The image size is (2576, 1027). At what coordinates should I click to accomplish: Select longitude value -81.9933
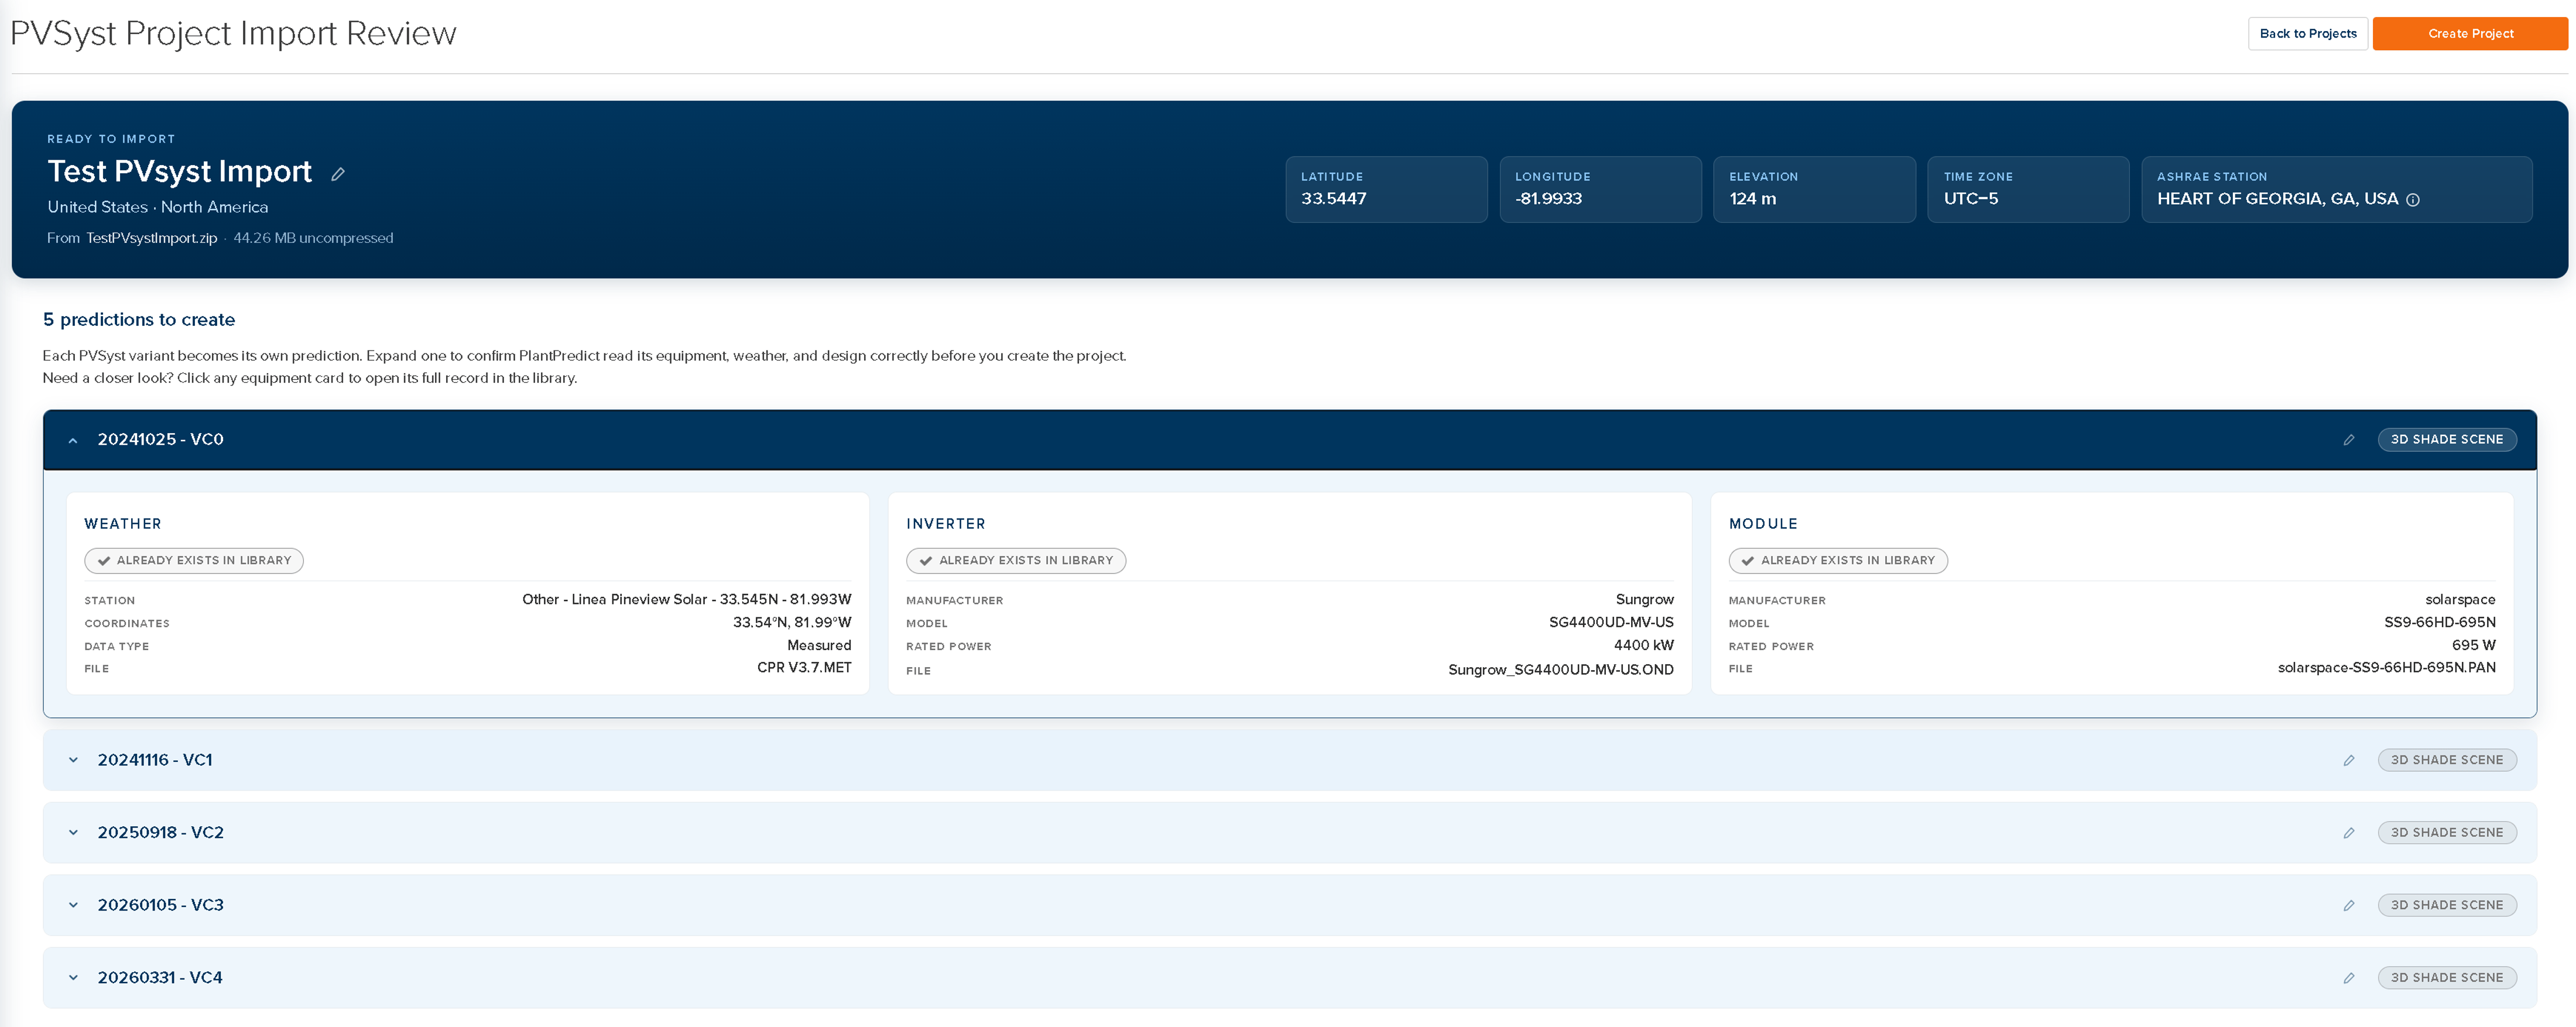point(1549,199)
